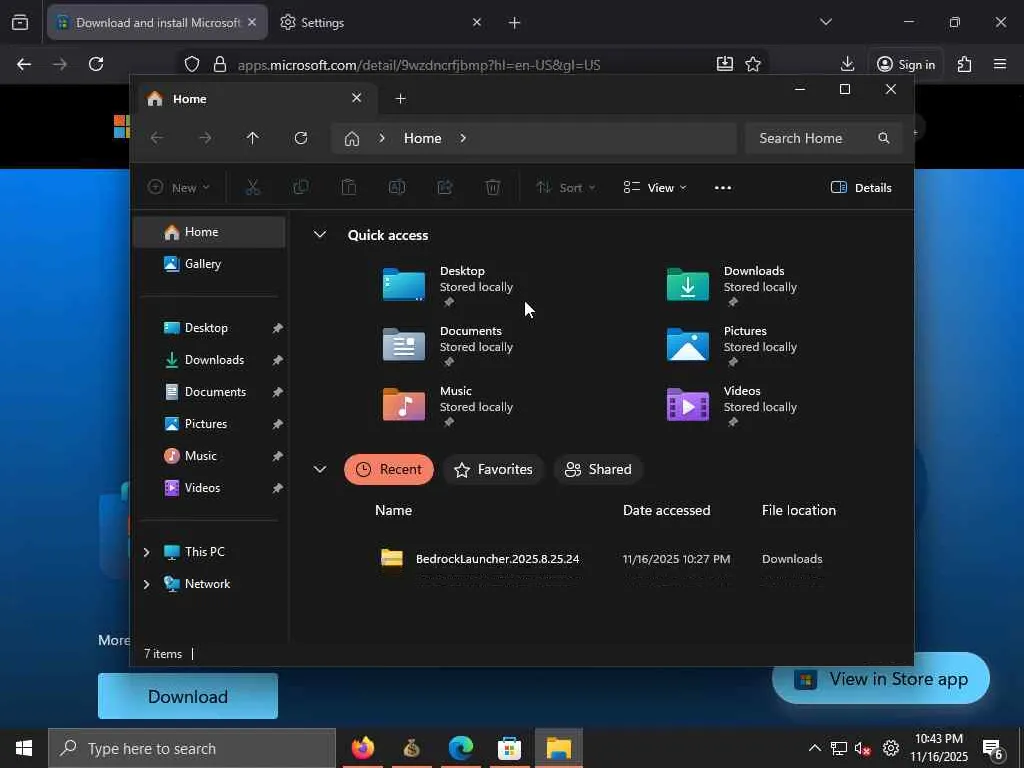1024x768 pixels.
Task: Open the Downloads folder in Quick access
Action: [x=733, y=285]
